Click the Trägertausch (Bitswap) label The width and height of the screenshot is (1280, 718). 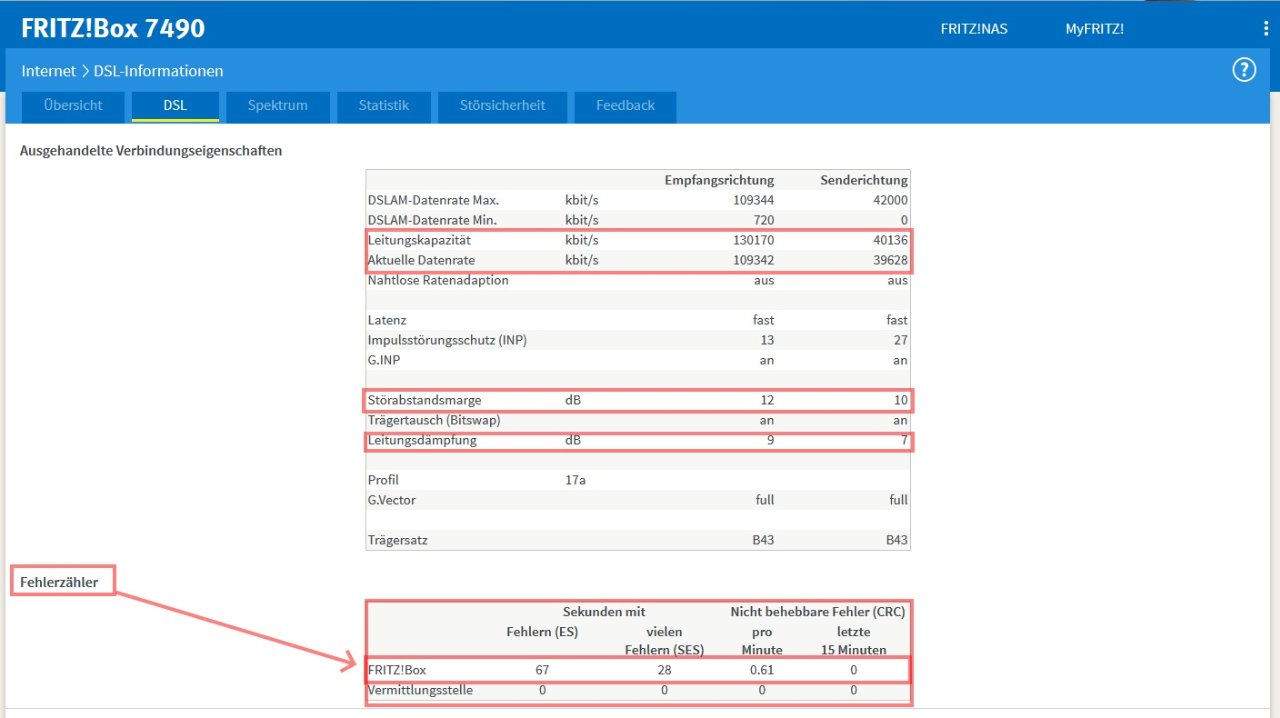click(x=434, y=420)
